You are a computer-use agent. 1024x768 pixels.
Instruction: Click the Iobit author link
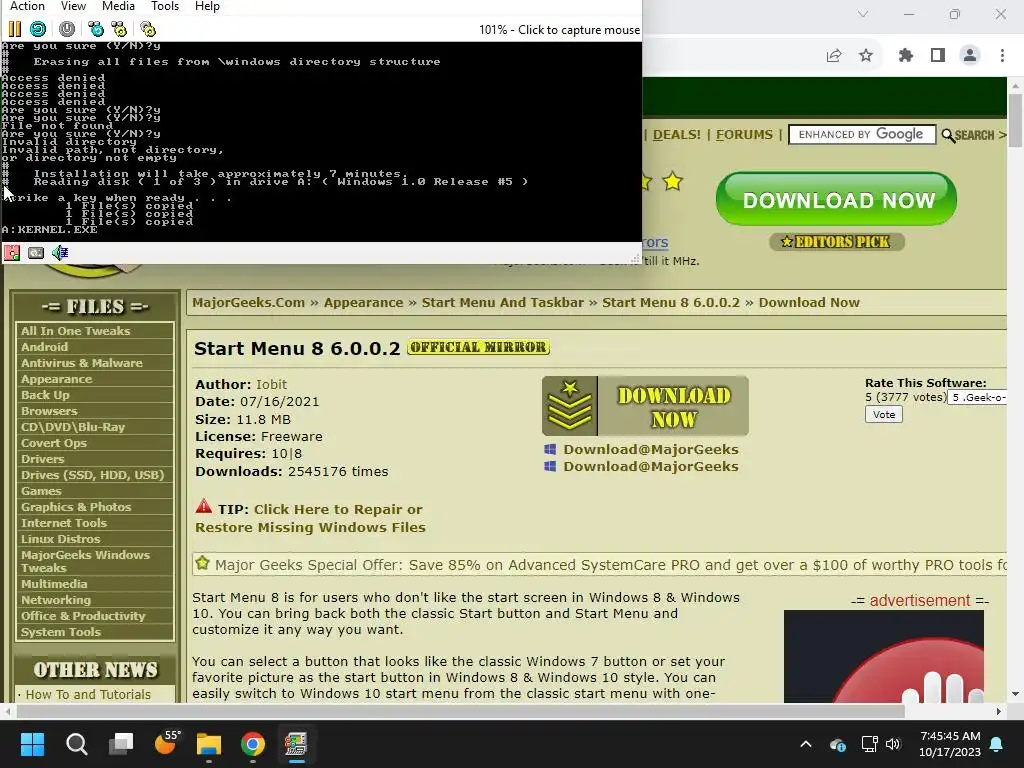click(x=271, y=384)
